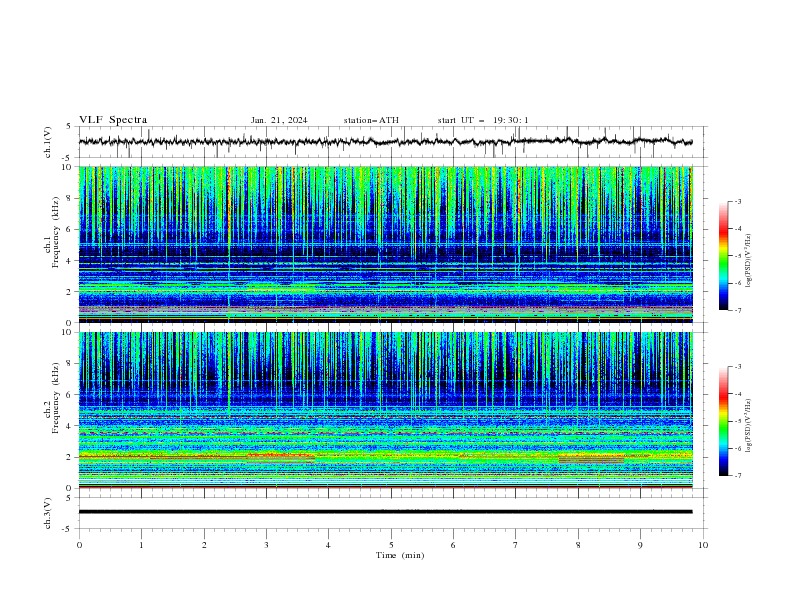Click the "-3" label on ch.1 color bar
Image resolution: width=792 pixels, height=612 pixels.
tap(737, 201)
